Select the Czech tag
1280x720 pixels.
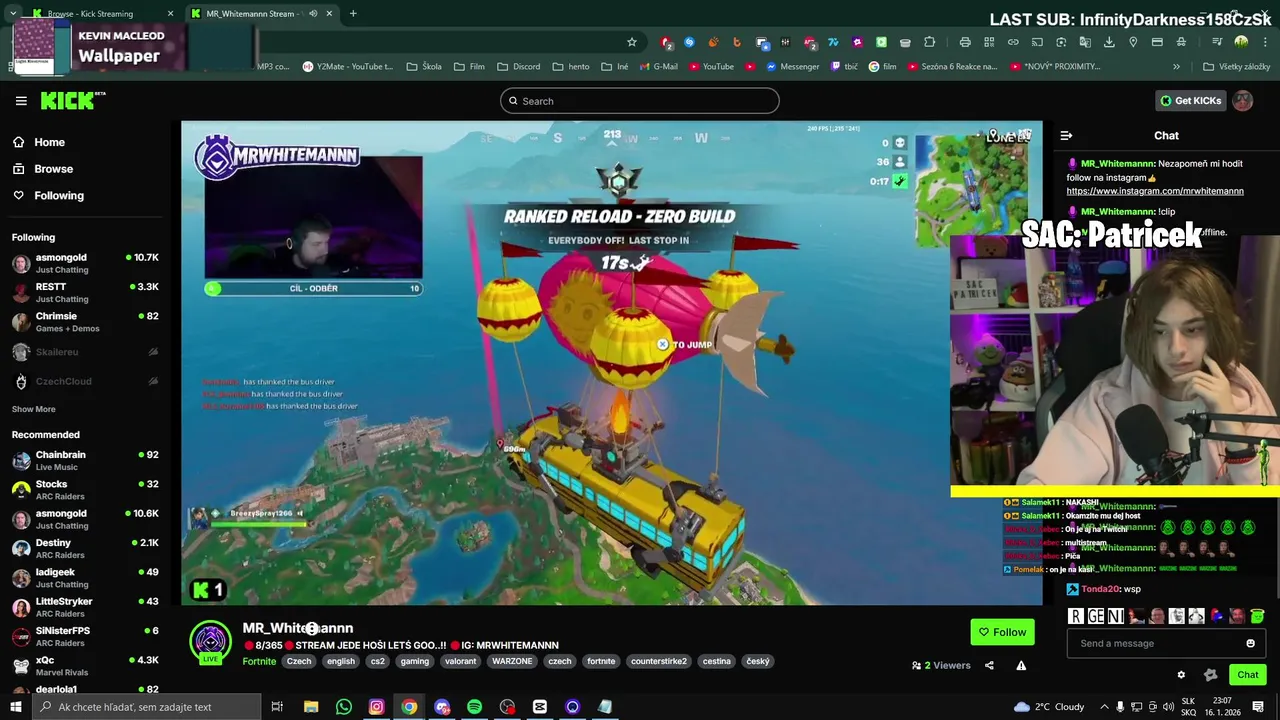coord(299,661)
